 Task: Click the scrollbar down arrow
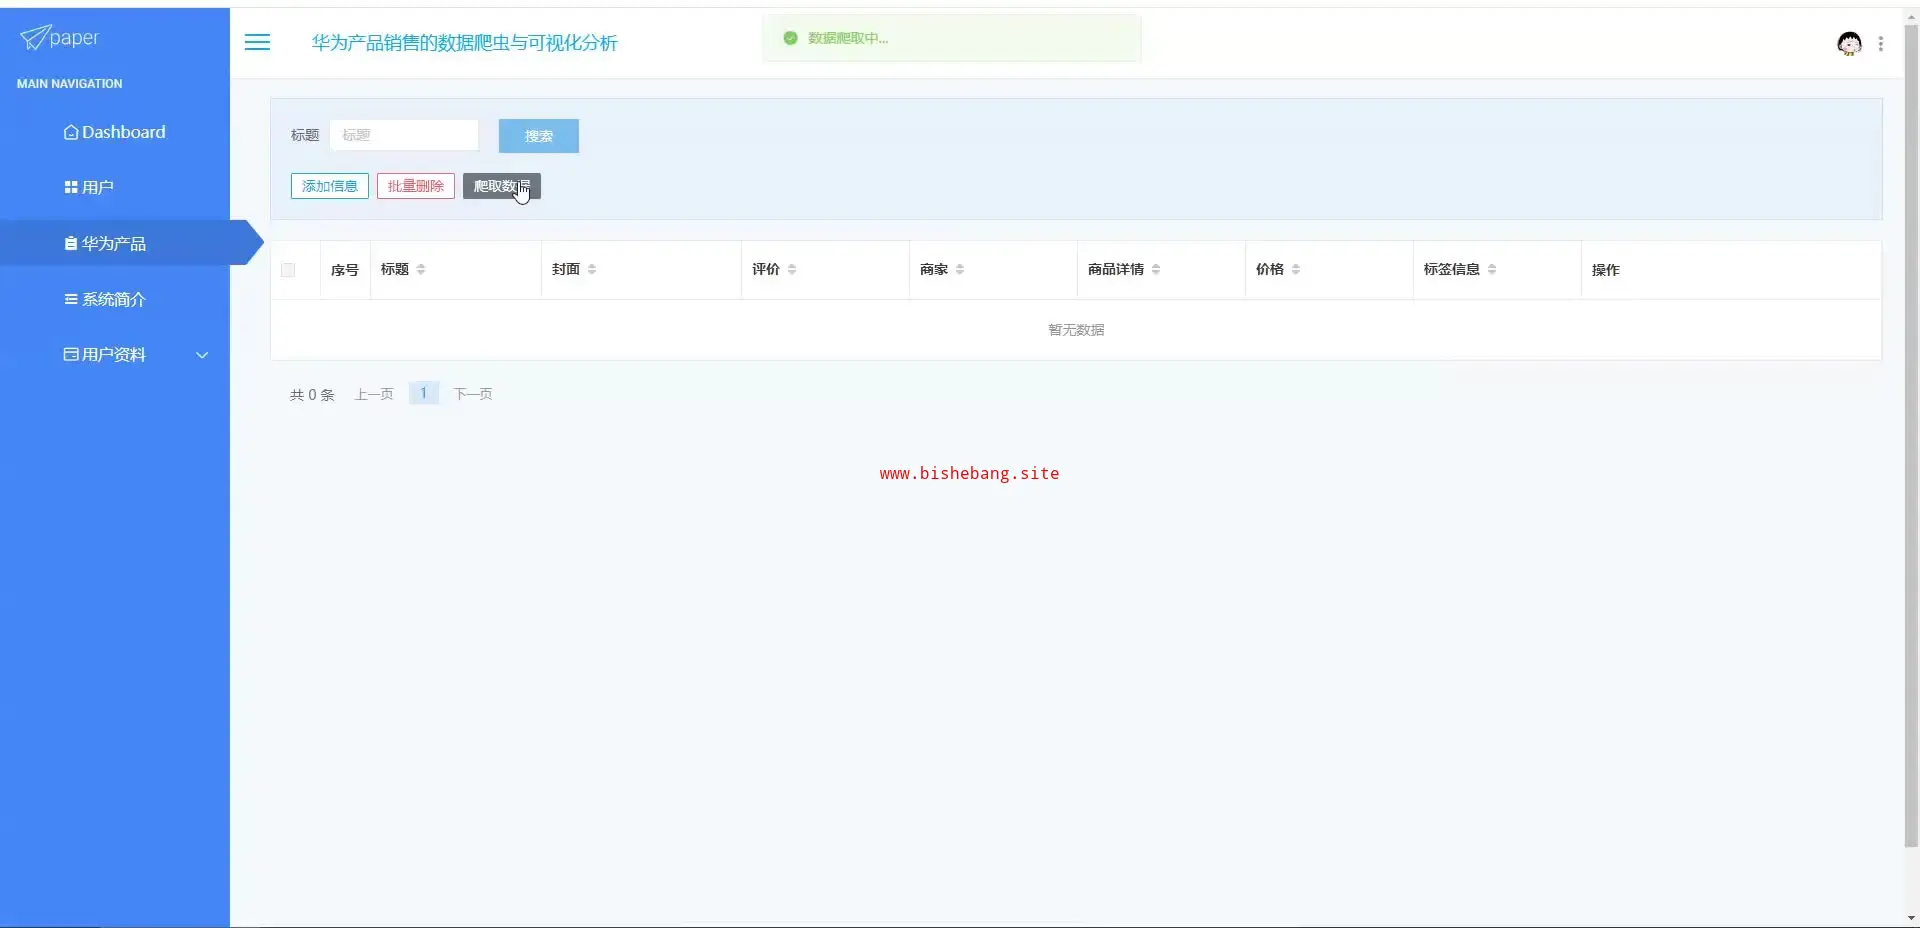pyautogui.click(x=1911, y=918)
